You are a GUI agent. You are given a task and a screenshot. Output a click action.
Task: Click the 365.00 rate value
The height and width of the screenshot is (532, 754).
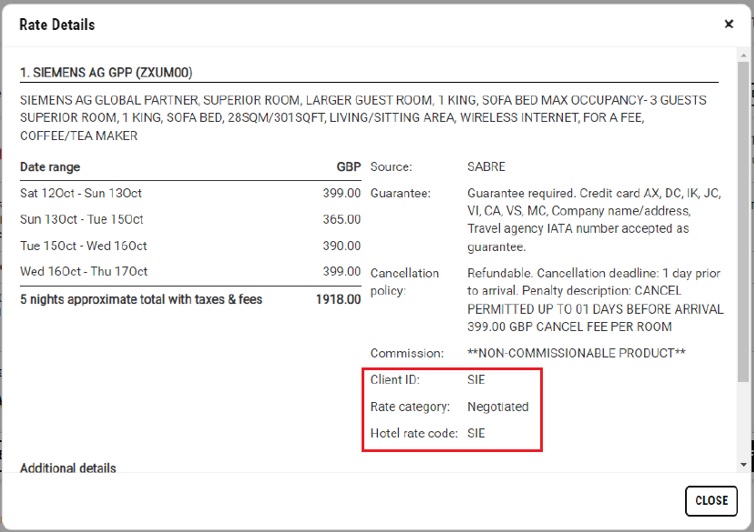(341, 219)
